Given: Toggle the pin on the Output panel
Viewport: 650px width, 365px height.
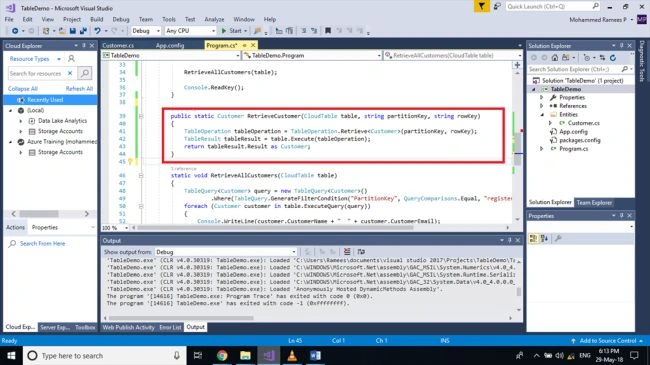Looking at the screenshot, I should [x=509, y=240].
